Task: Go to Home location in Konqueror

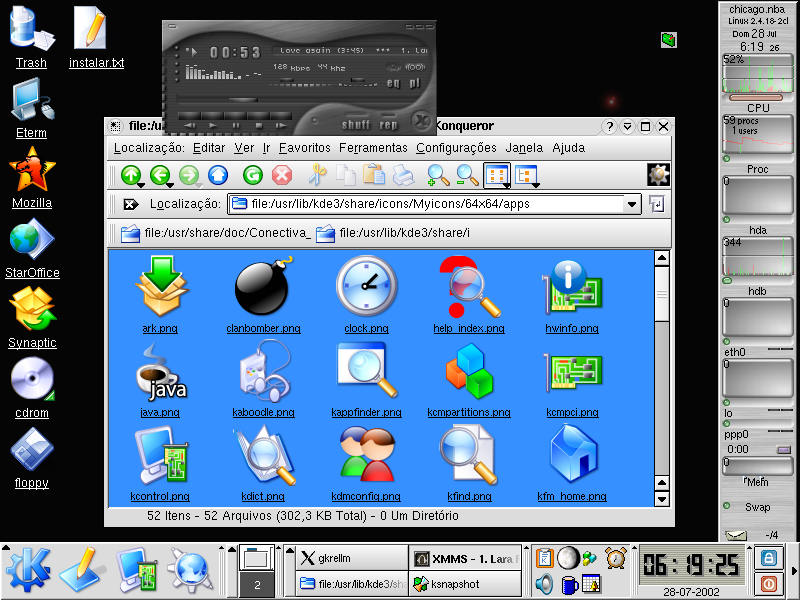Action: click(218, 175)
